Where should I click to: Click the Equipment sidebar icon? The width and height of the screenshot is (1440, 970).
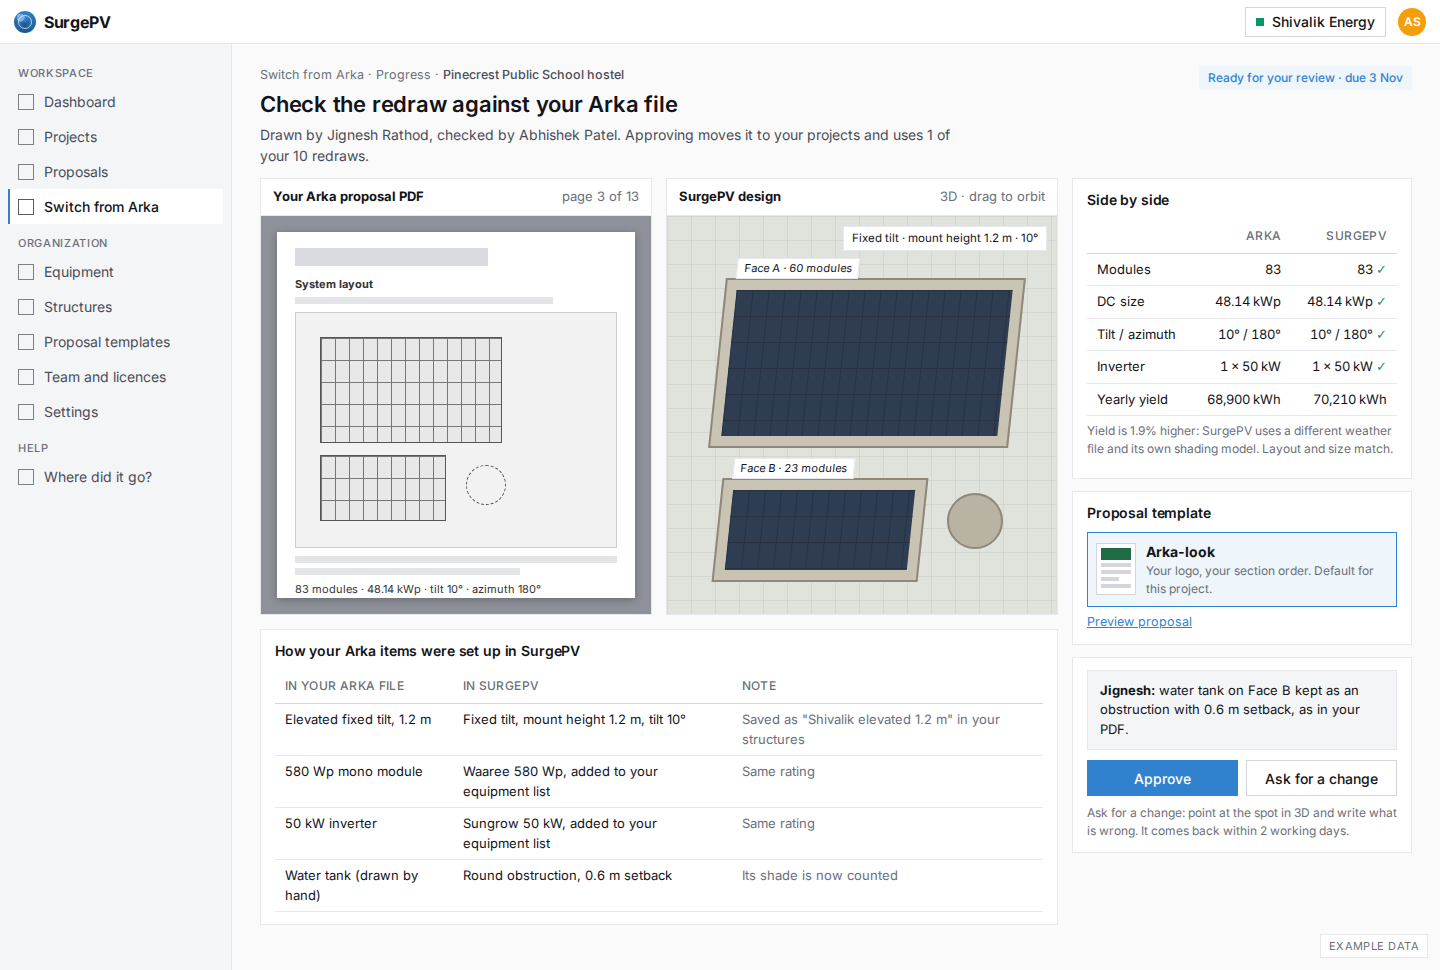[26, 272]
